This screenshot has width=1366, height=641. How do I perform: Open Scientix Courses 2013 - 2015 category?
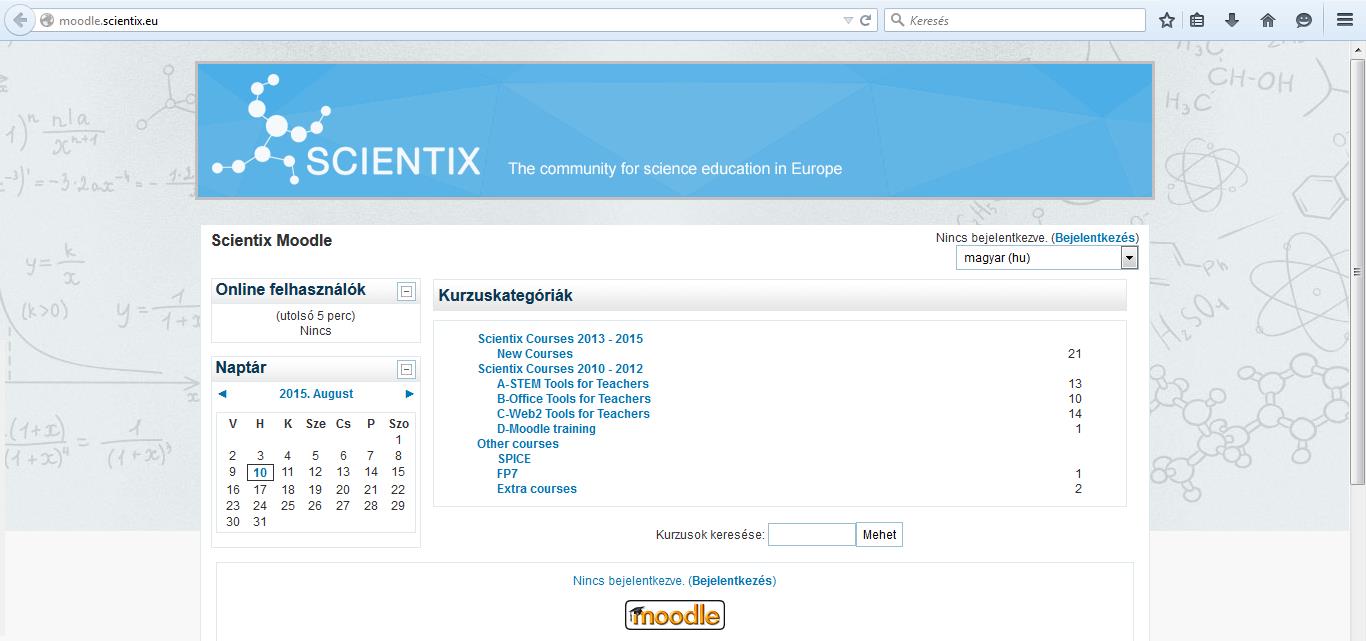click(560, 339)
